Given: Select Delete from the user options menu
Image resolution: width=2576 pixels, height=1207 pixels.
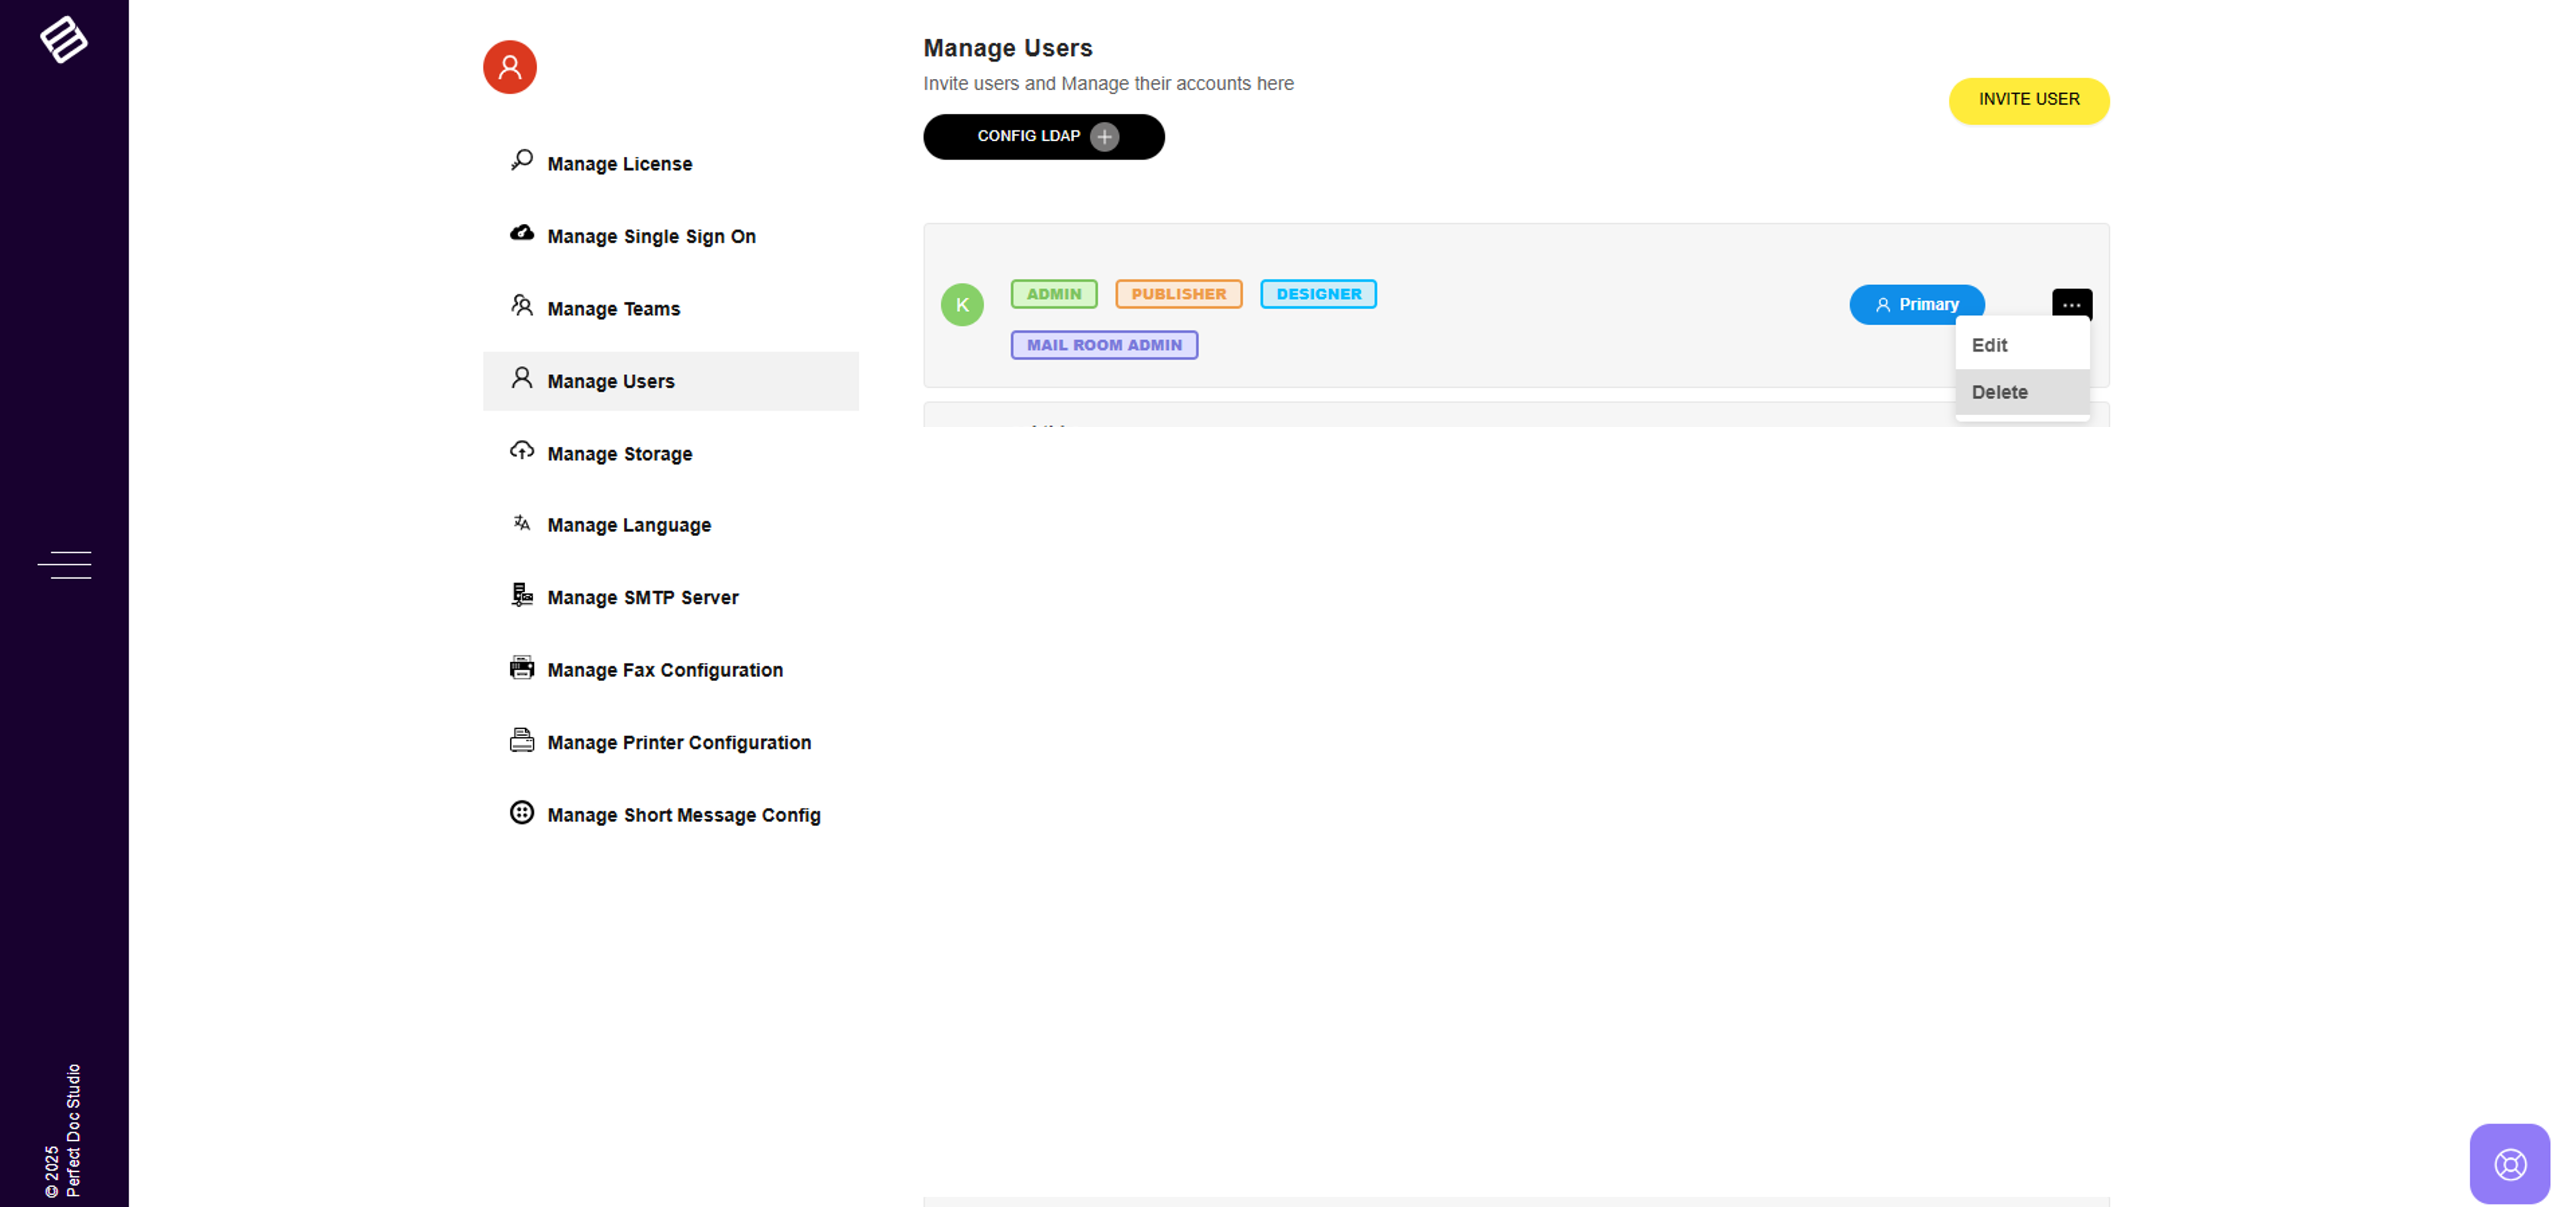Looking at the screenshot, I should [1999, 392].
